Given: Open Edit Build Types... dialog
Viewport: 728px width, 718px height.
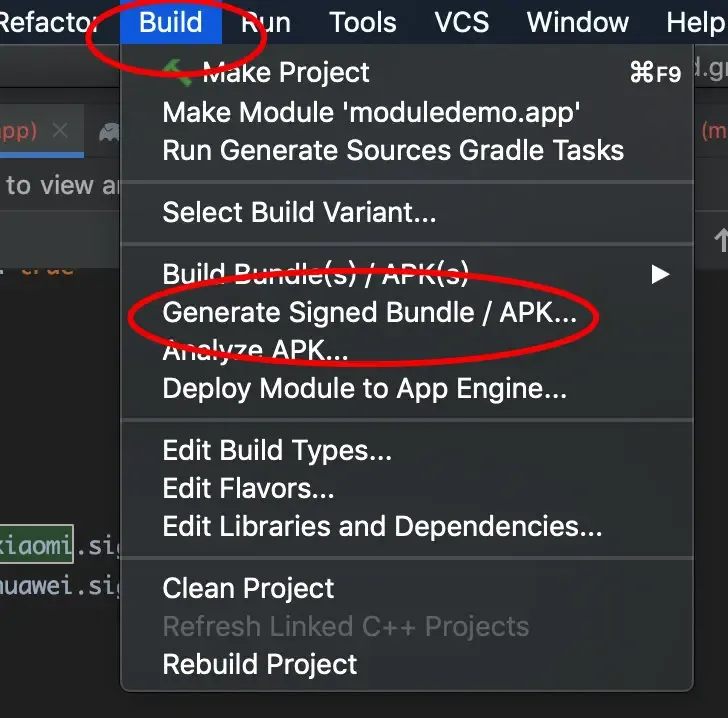Looking at the screenshot, I should (x=277, y=451).
